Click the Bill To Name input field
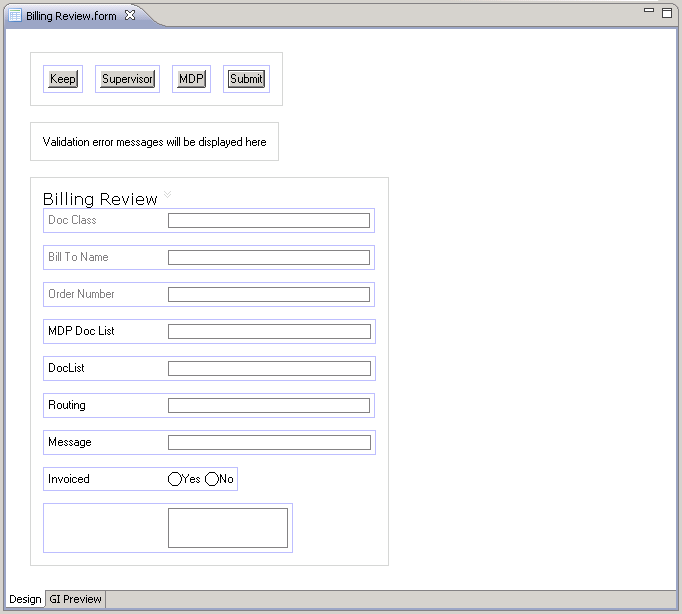Screen dimensions: 682x614 (x=269, y=257)
